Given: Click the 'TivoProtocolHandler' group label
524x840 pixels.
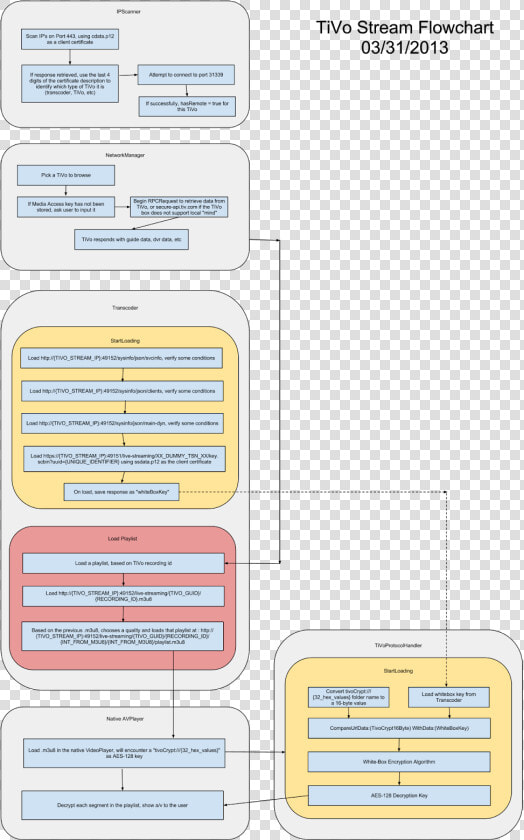Looking at the screenshot, I should 398,646.
